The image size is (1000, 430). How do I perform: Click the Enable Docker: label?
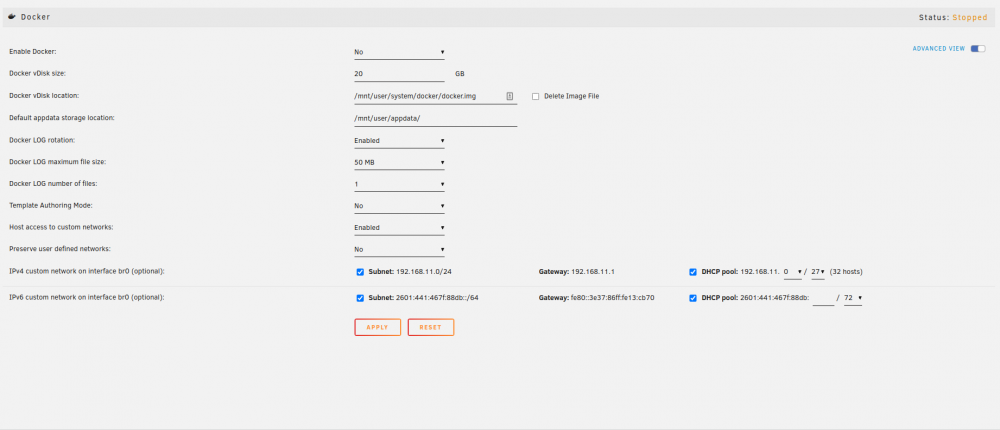click(x=33, y=52)
